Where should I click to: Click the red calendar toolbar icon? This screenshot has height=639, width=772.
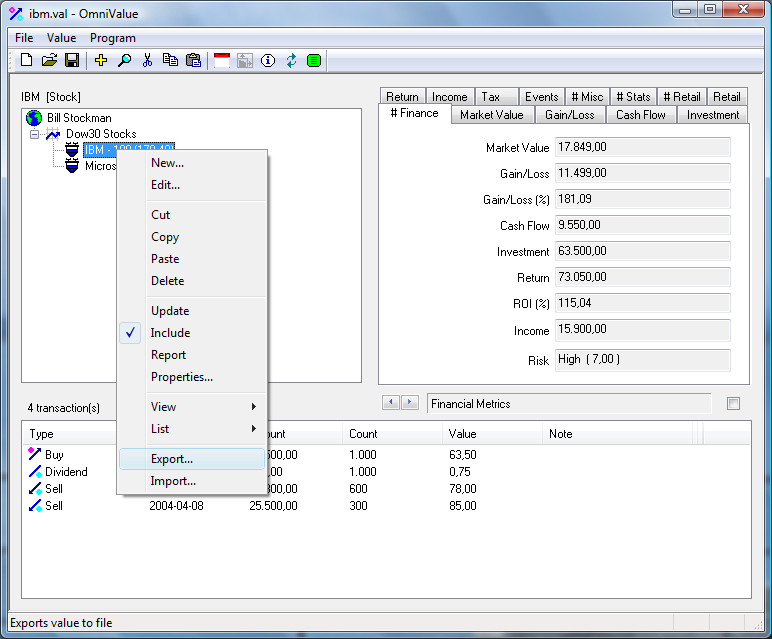222,61
